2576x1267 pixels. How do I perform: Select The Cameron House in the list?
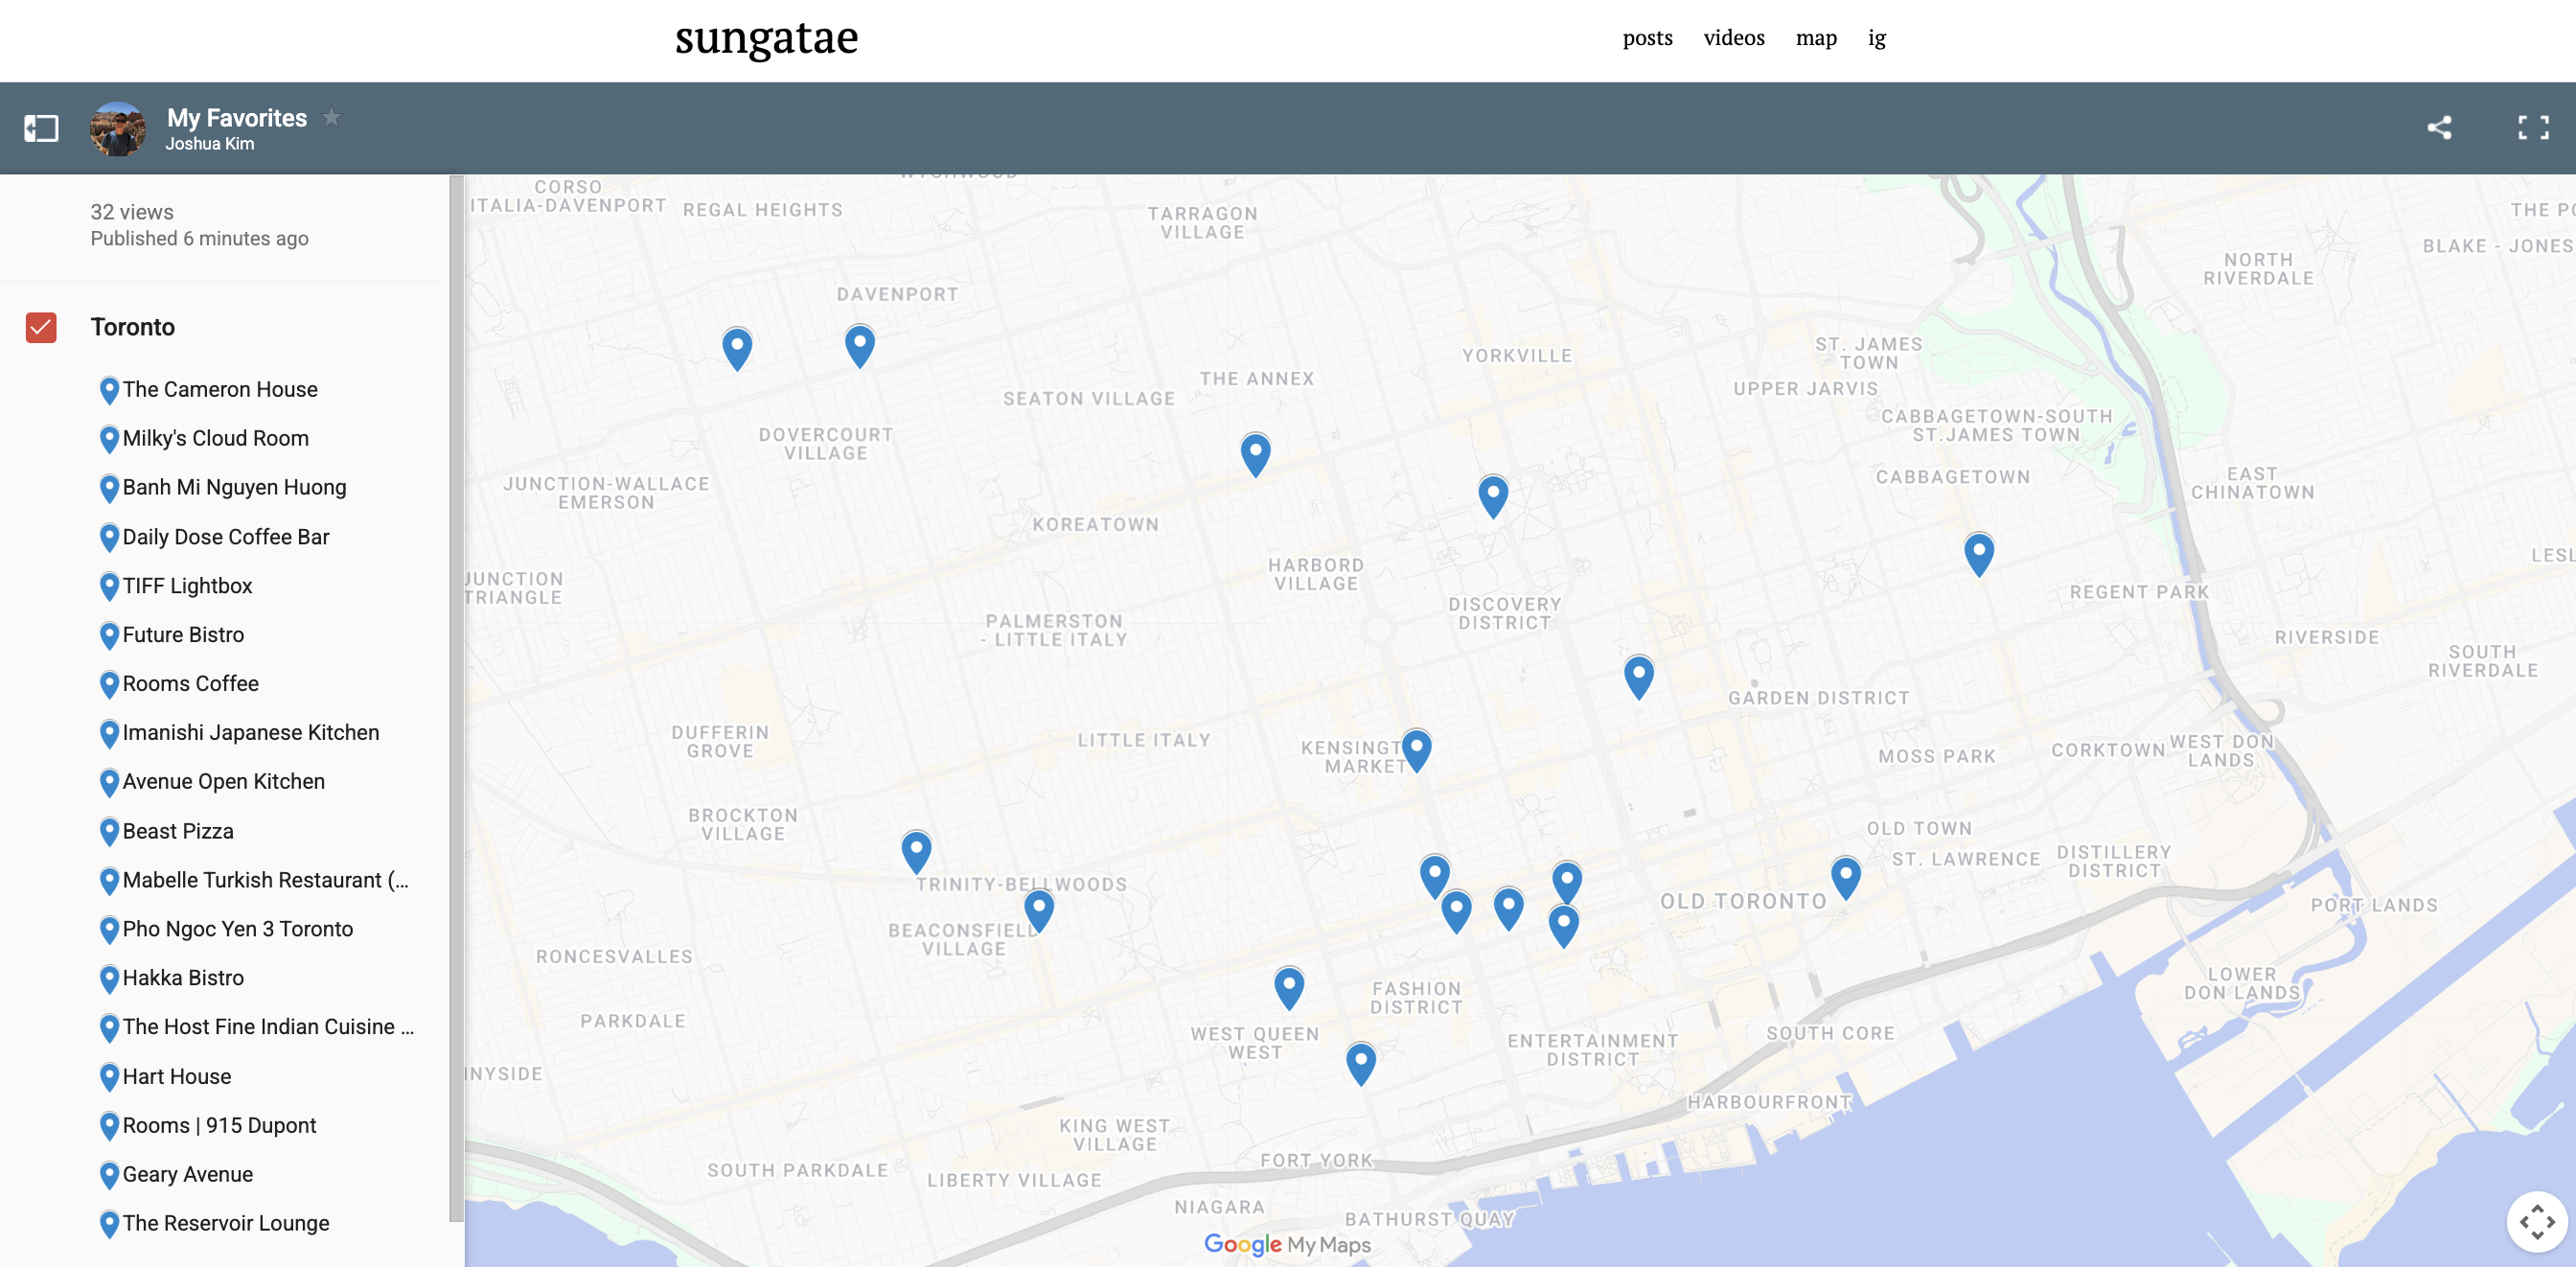coord(220,389)
